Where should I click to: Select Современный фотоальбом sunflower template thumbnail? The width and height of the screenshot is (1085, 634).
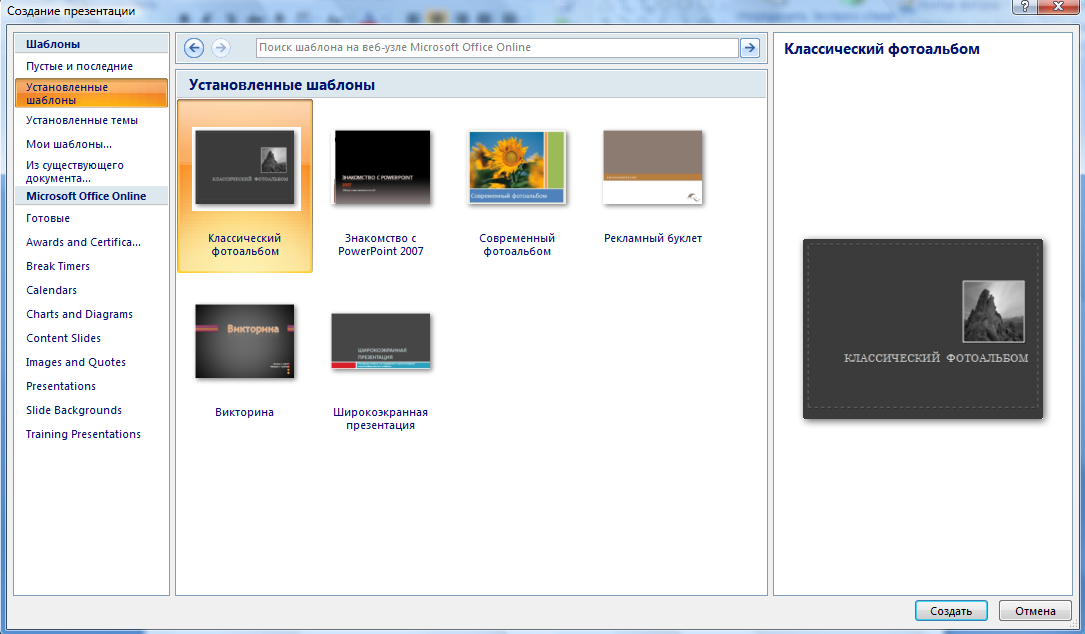click(517, 167)
